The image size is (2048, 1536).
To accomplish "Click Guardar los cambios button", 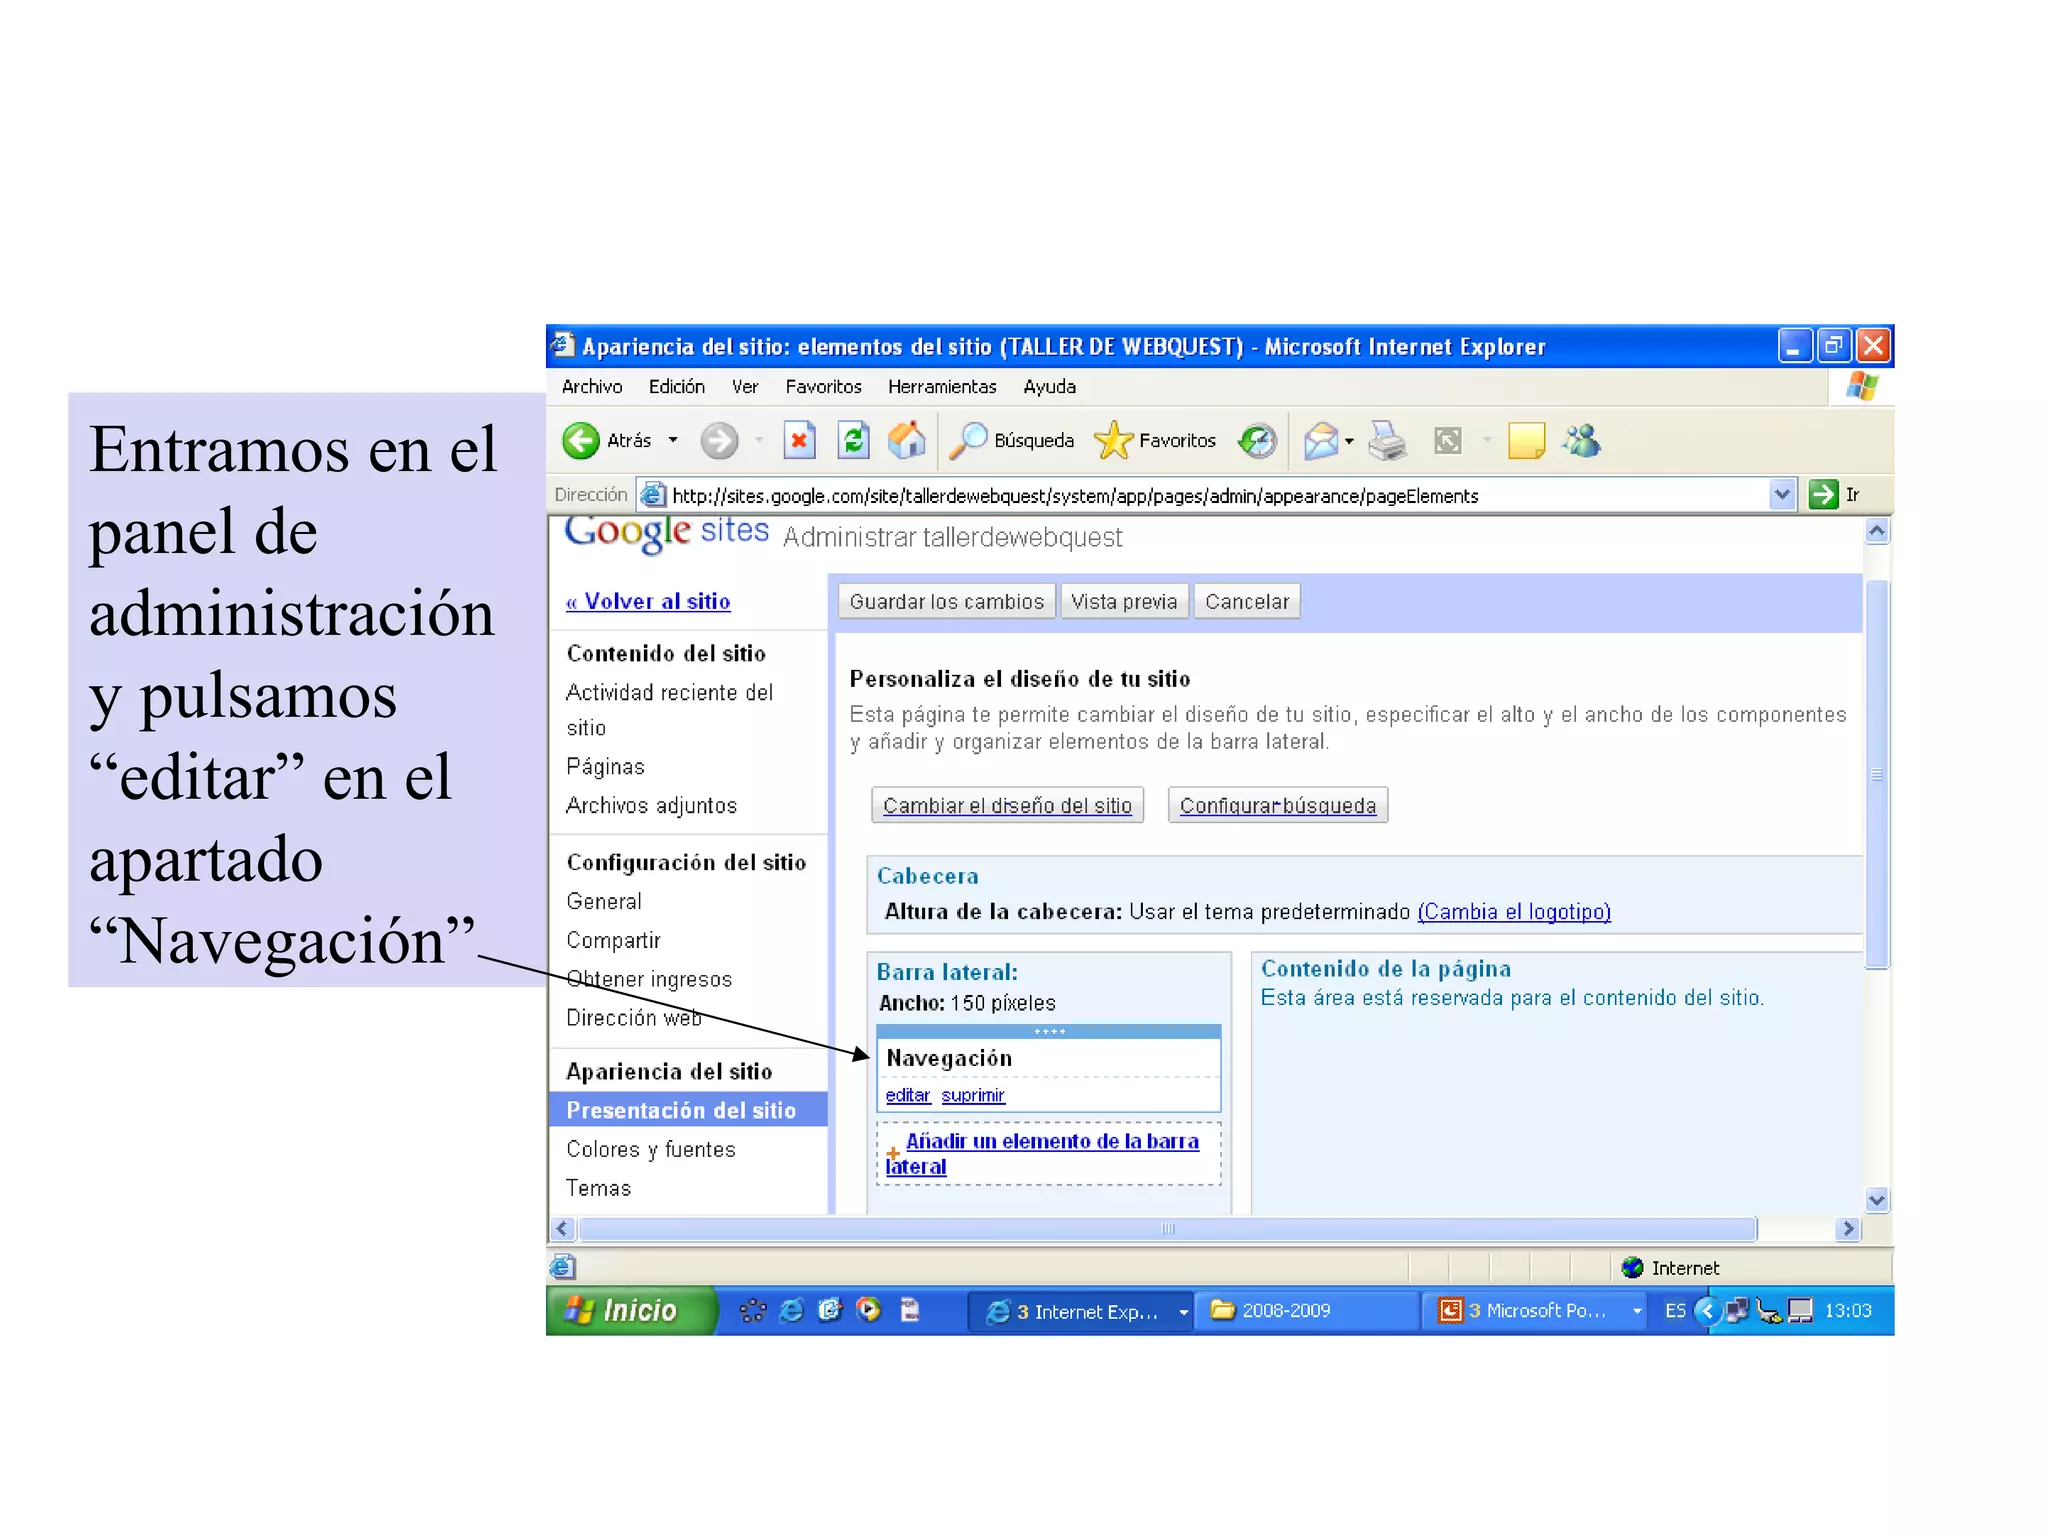I will [946, 602].
